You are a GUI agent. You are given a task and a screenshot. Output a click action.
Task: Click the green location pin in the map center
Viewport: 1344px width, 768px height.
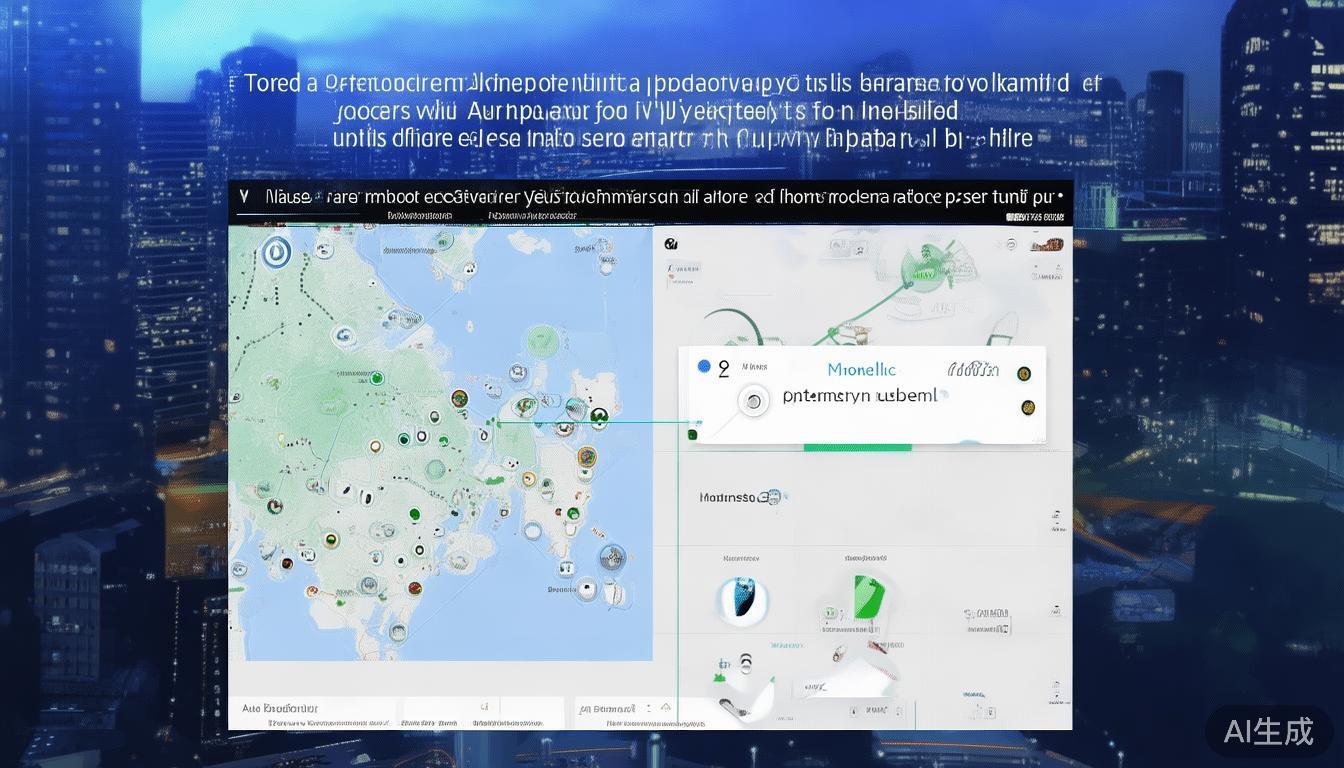[494, 421]
